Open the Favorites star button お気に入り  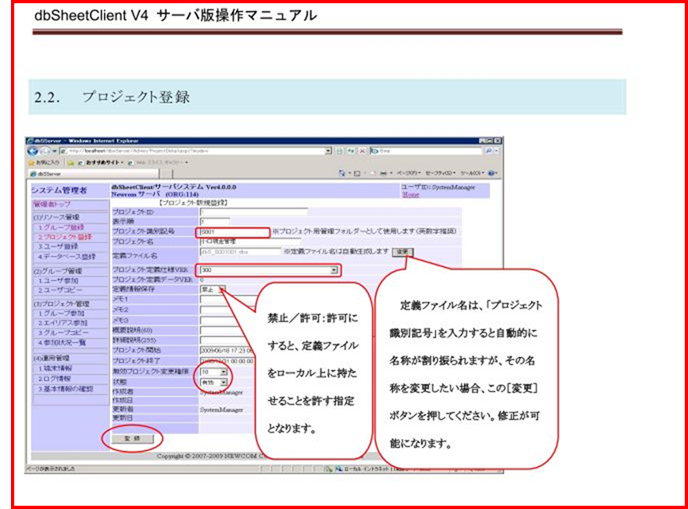tap(44, 163)
